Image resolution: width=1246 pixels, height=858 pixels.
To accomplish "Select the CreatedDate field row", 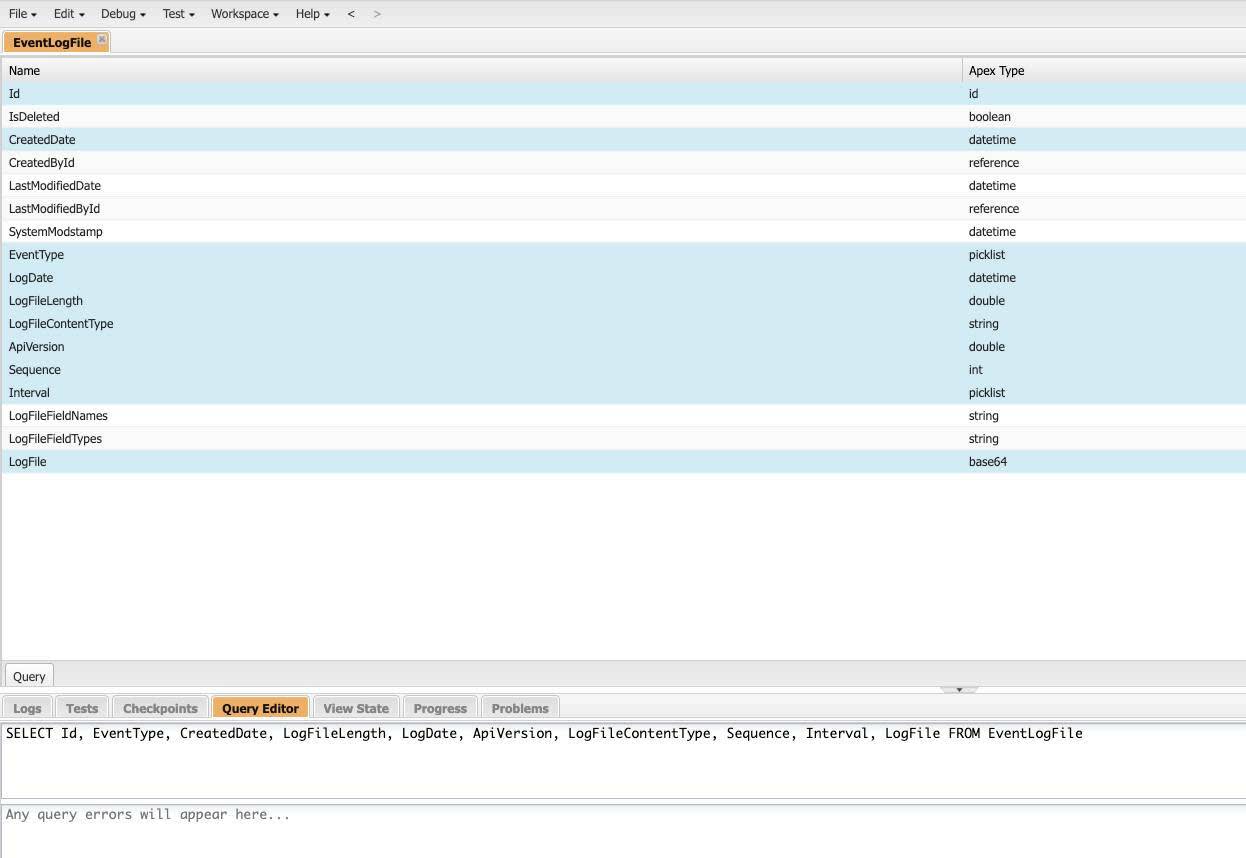I will point(623,140).
